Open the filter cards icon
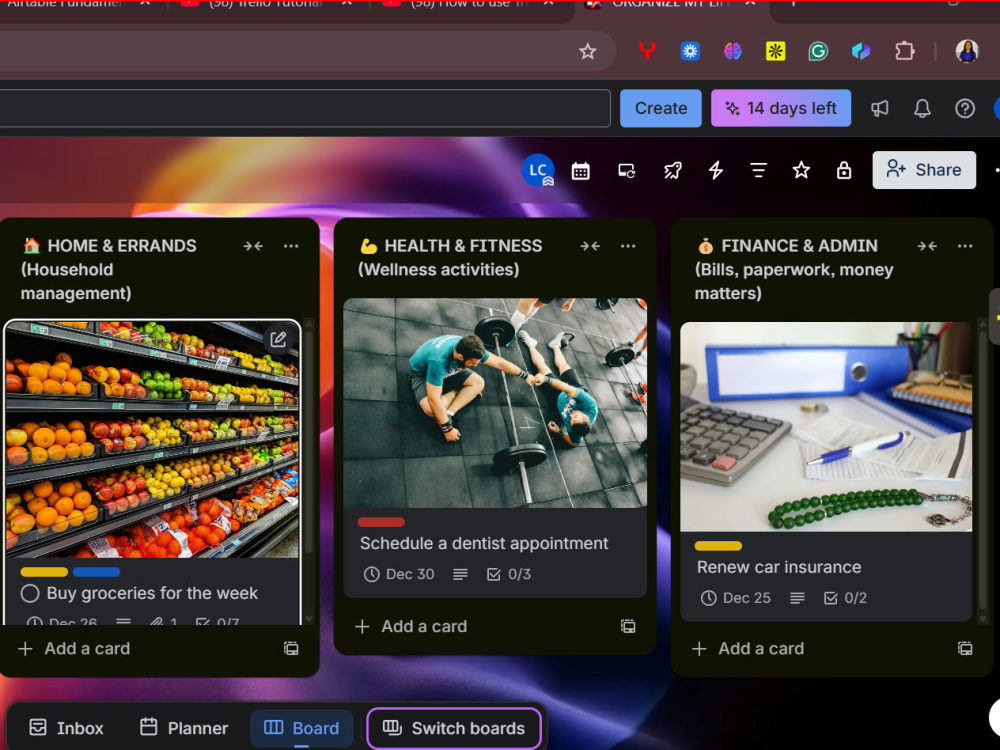The width and height of the screenshot is (1000, 750). (758, 170)
